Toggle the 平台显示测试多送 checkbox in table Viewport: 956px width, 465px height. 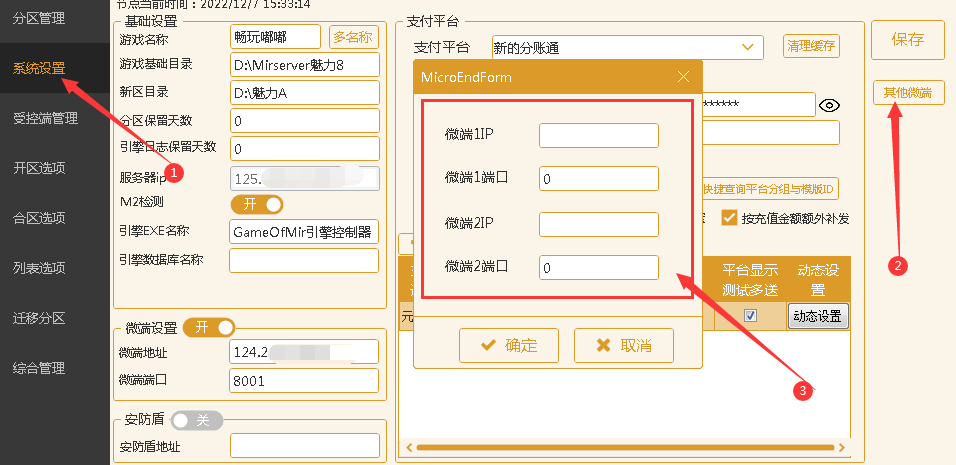749,316
